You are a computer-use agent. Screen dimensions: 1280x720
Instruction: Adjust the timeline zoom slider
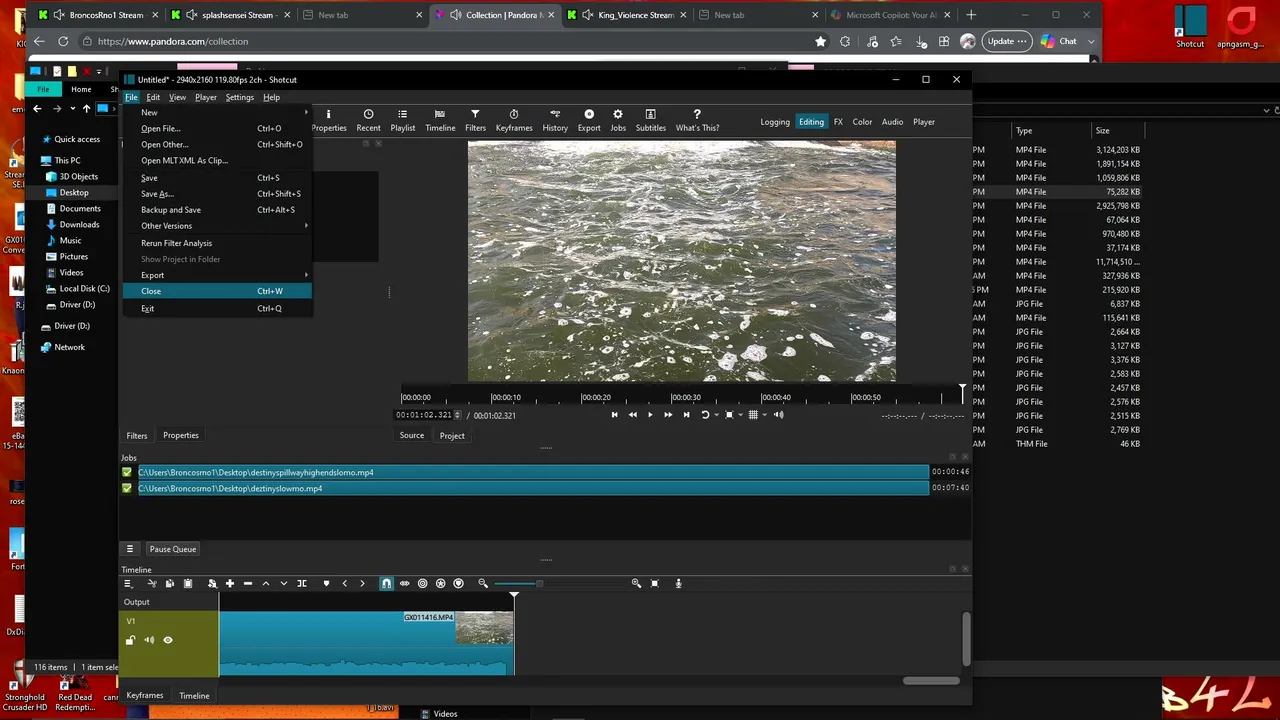(539, 583)
